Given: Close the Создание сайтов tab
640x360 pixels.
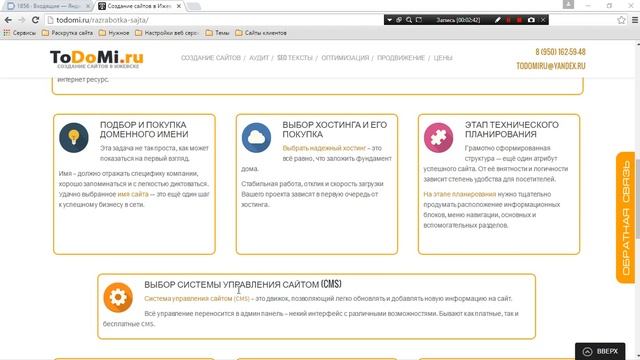Looking at the screenshot, I should click(179, 6).
